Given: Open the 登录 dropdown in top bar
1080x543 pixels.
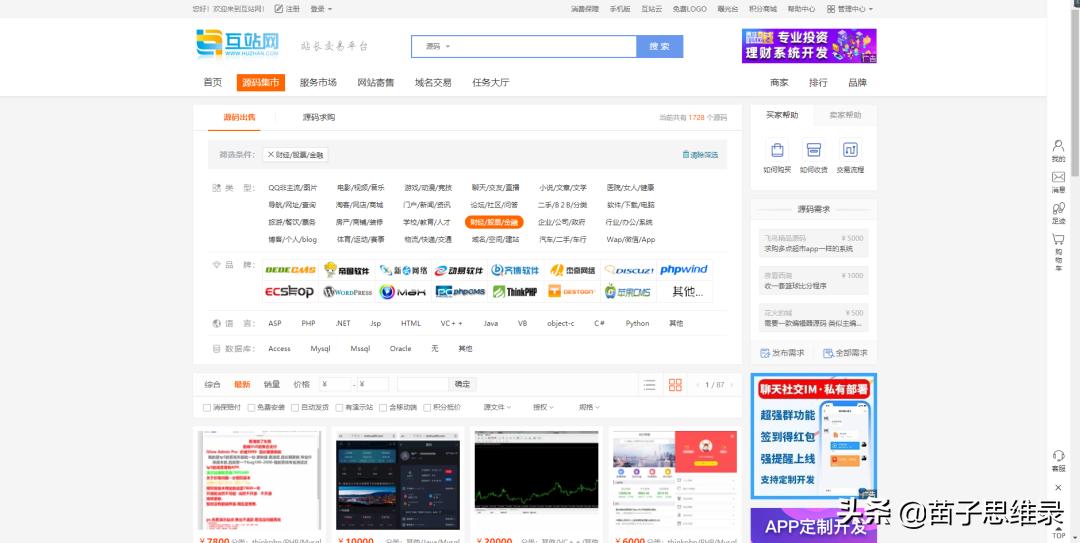Looking at the screenshot, I should 321,9.
